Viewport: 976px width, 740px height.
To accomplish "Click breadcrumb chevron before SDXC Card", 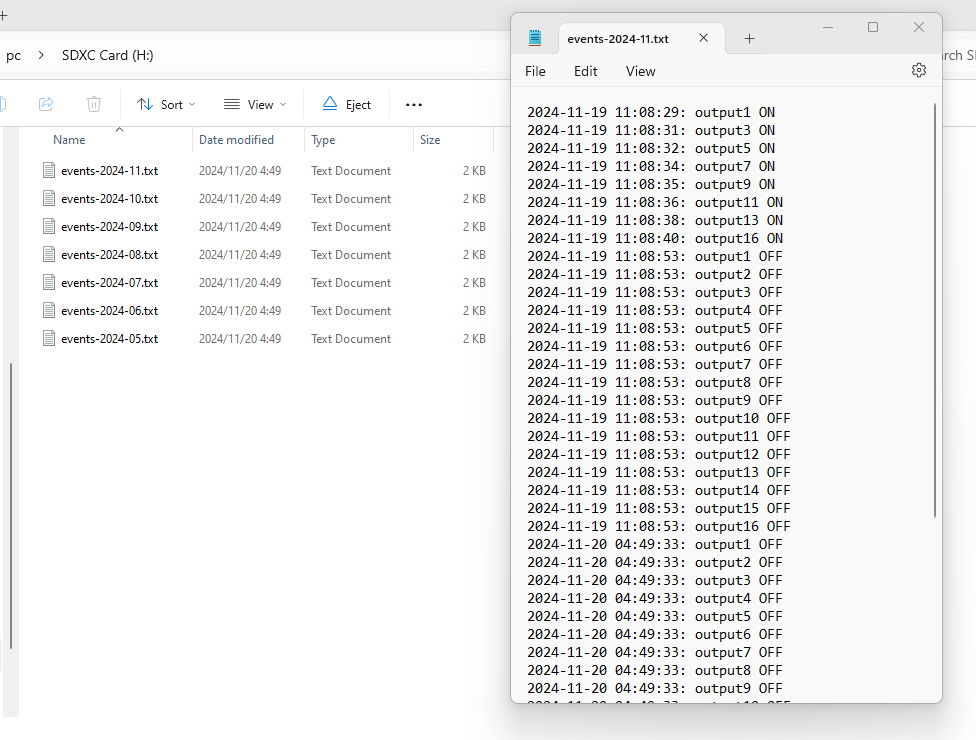I will coord(41,55).
